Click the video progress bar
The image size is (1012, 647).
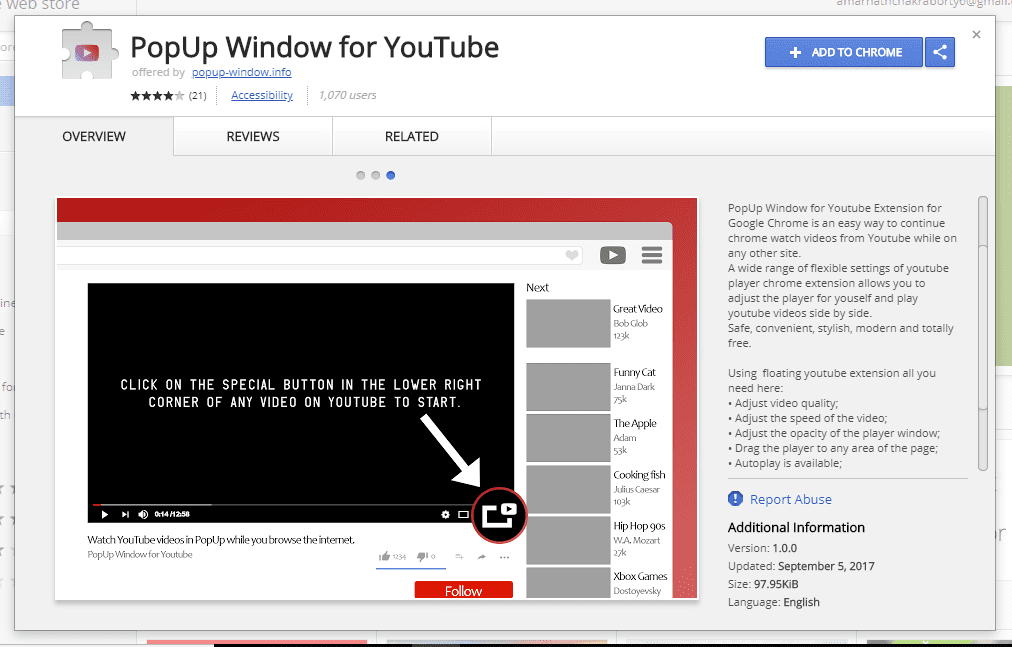[281, 504]
